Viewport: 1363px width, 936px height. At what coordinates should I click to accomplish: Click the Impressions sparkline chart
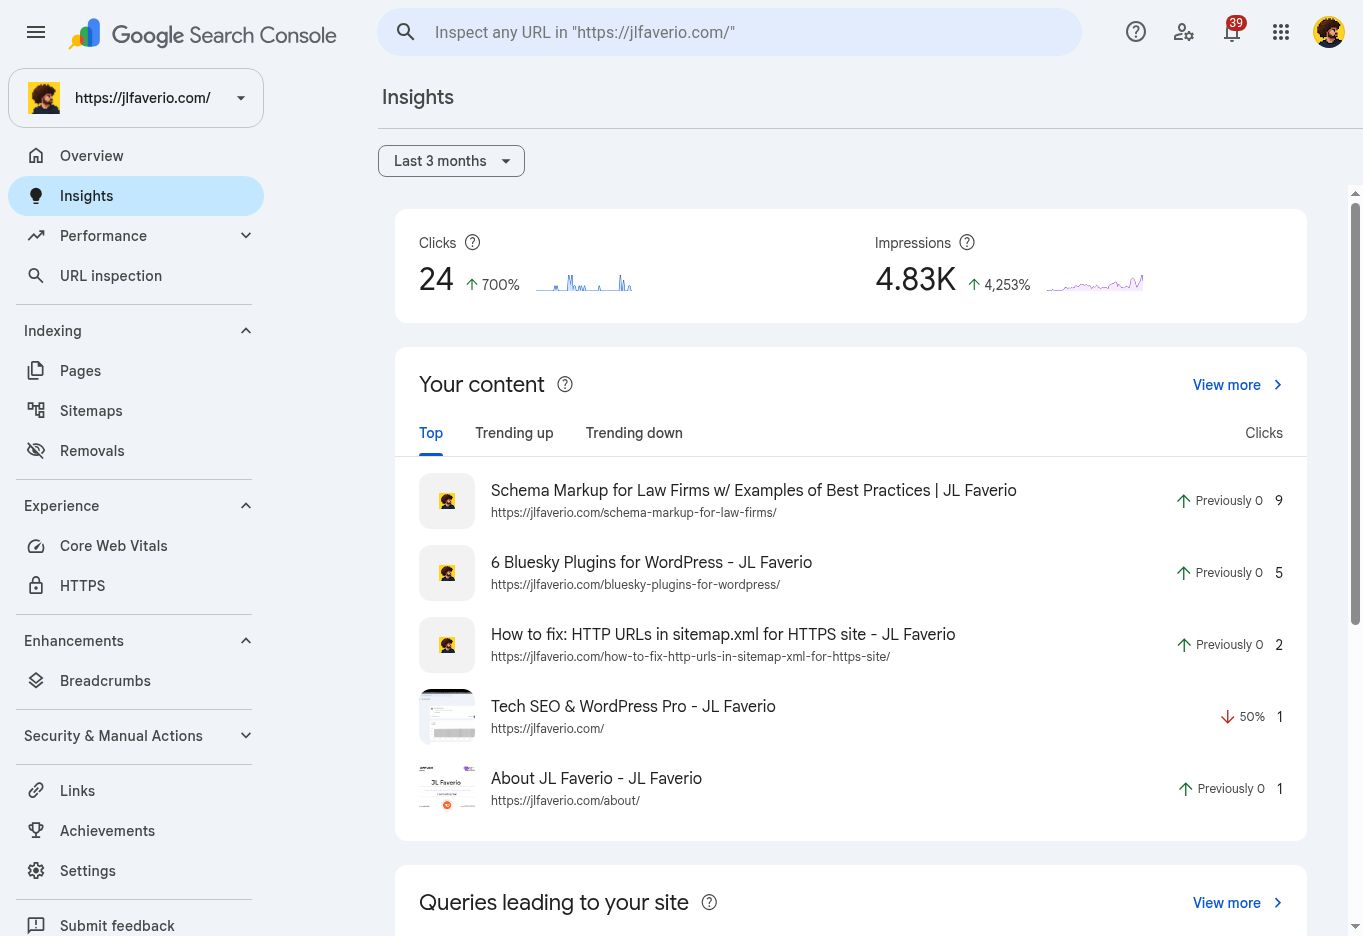pos(1094,283)
